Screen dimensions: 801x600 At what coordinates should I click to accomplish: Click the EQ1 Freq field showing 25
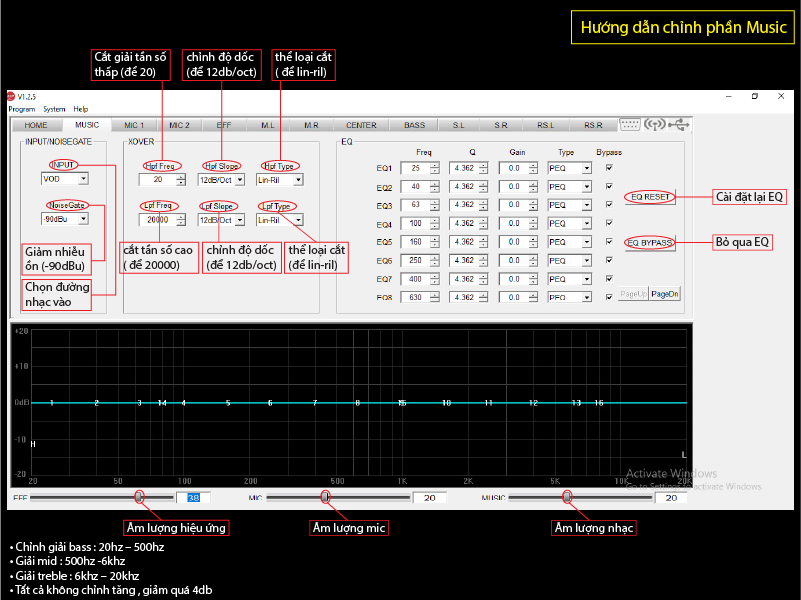click(415, 168)
